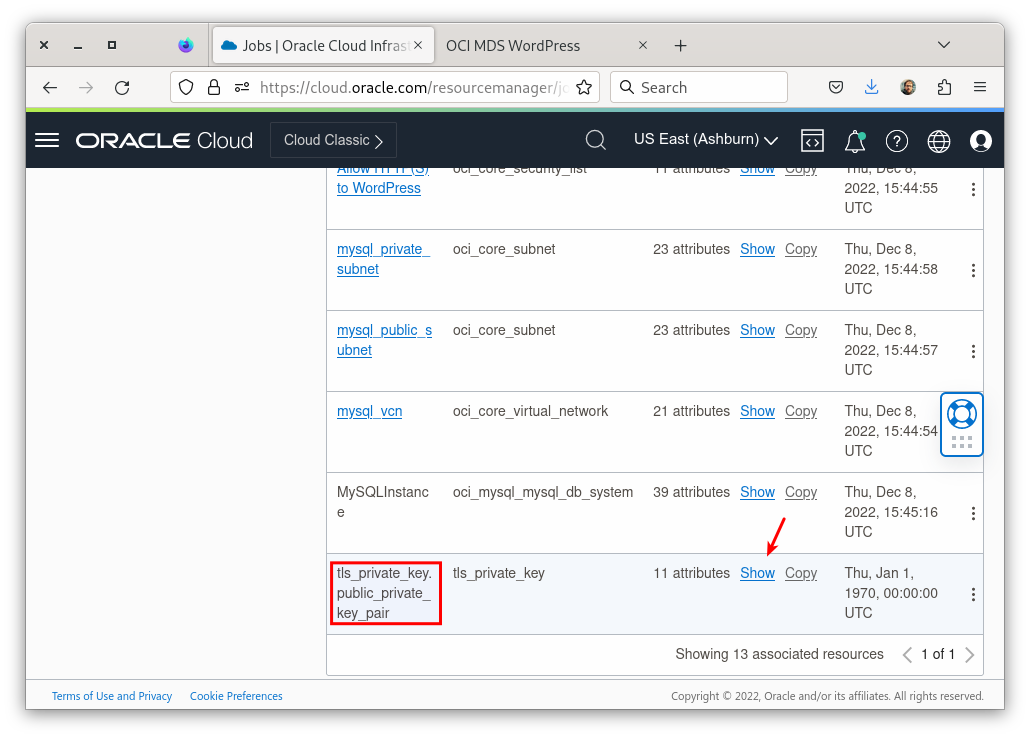
Task: Expand the US East (Ashburn) region selector
Action: 705,139
